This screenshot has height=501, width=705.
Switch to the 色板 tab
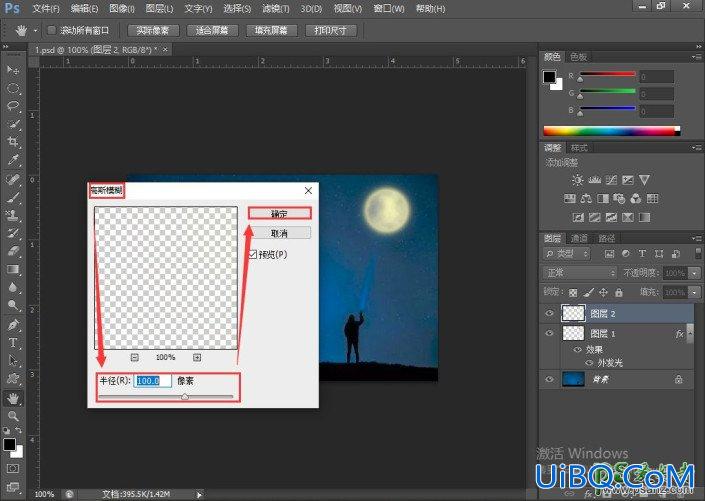click(x=578, y=57)
